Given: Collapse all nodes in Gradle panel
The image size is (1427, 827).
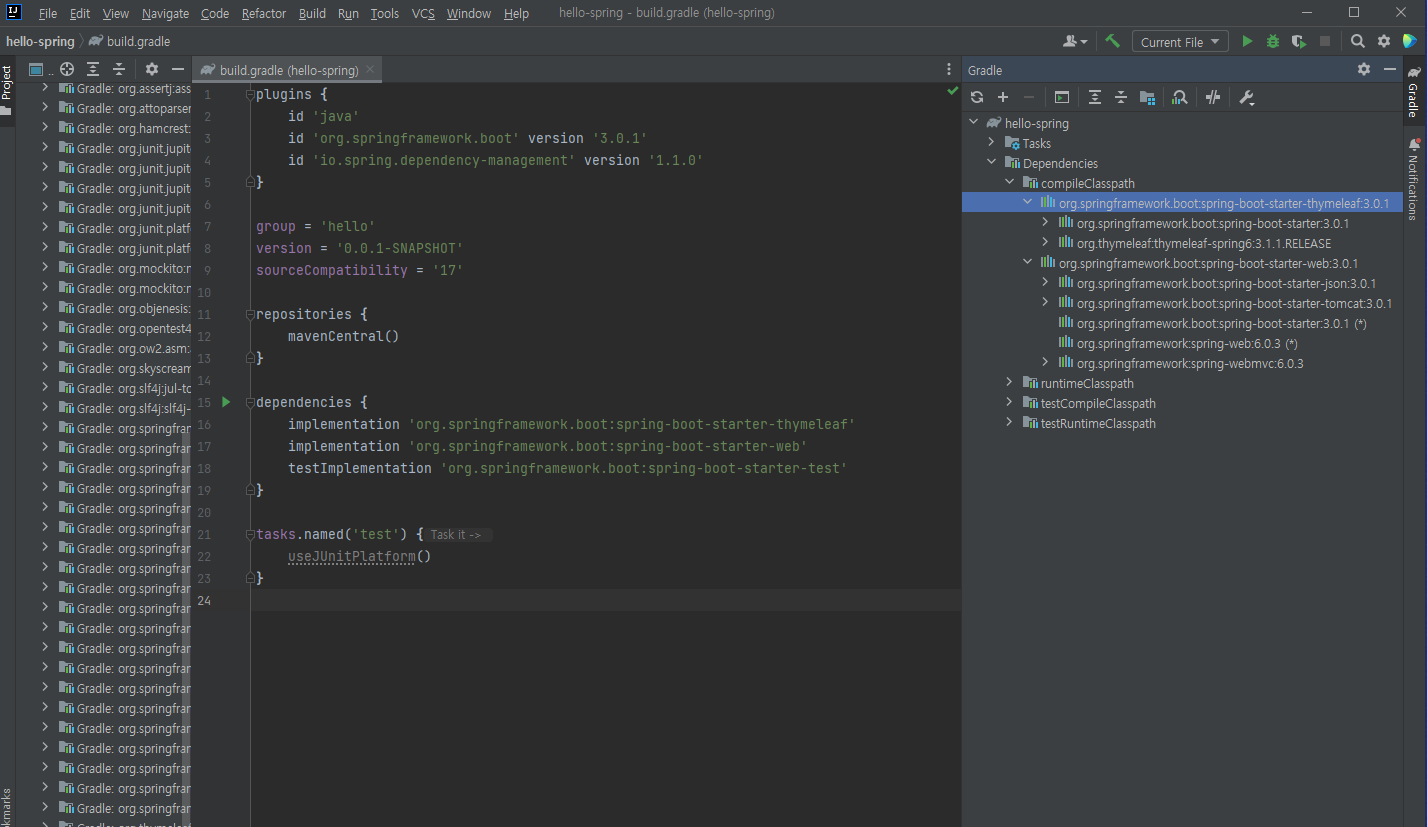Looking at the screenshot, I should 1121,97.
